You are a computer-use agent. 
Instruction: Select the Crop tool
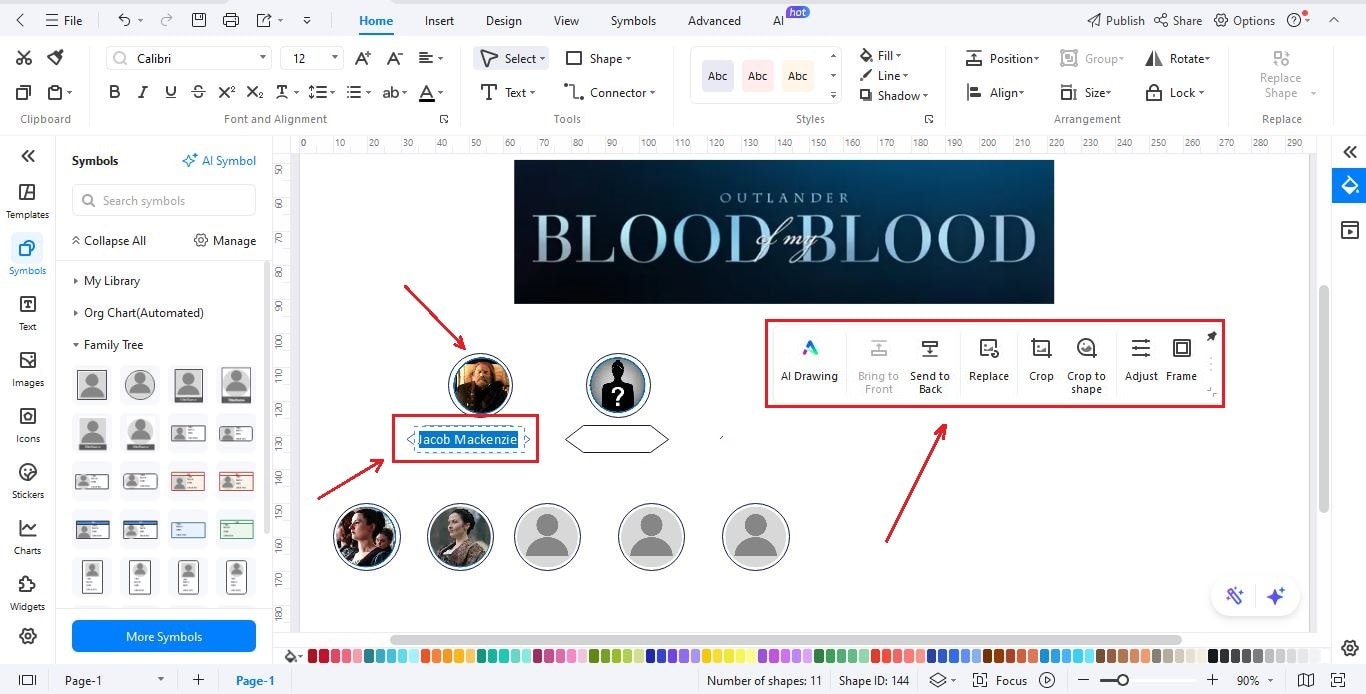point(1041,361)
